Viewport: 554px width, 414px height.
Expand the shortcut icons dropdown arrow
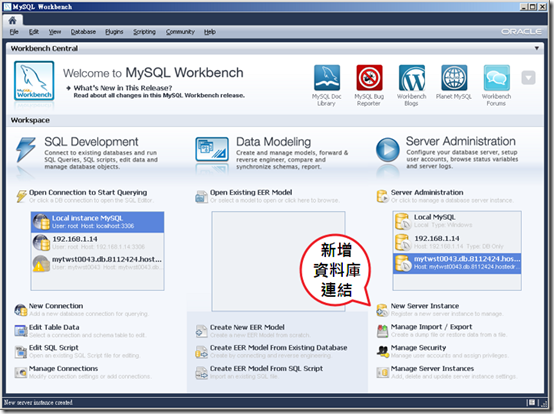point(528,78)
